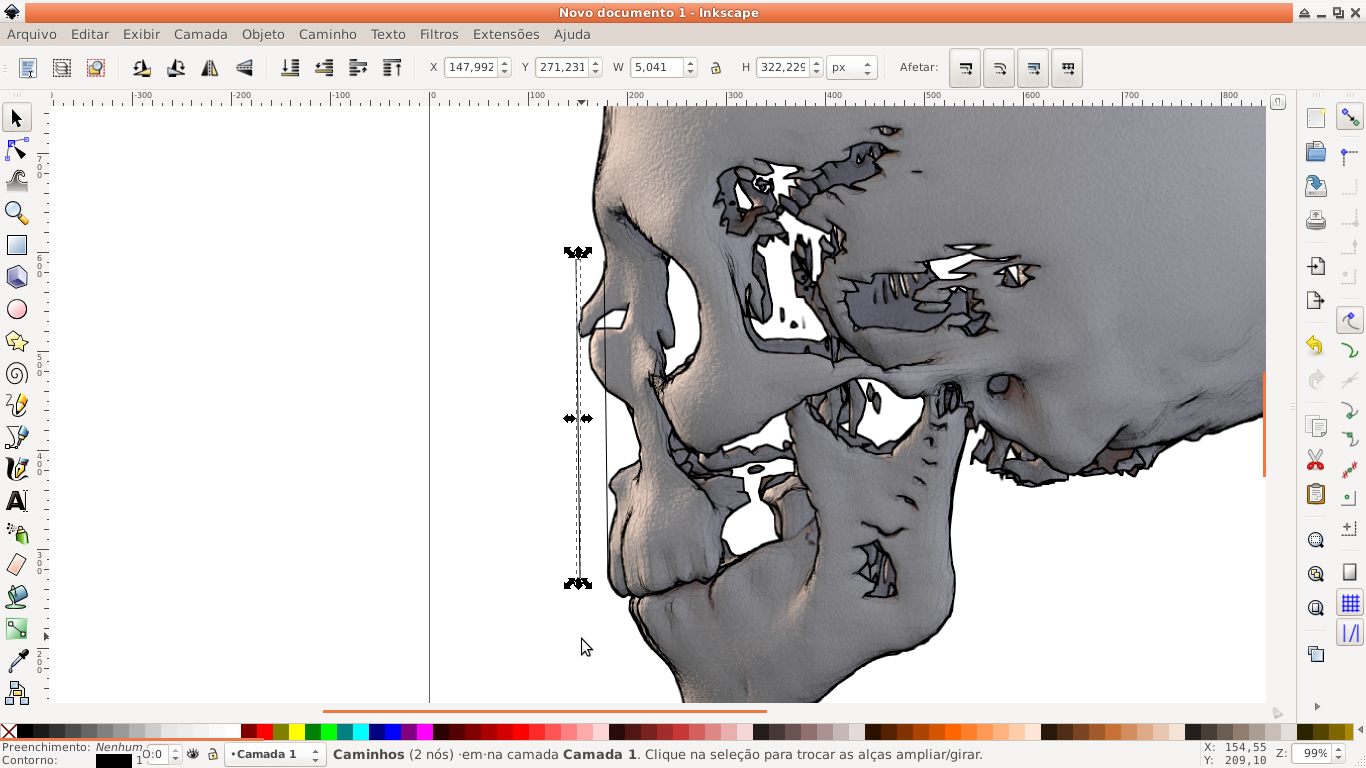Select the 3D Box tool
Viewport: 1366px width, 768px height.
coord(16,277)
